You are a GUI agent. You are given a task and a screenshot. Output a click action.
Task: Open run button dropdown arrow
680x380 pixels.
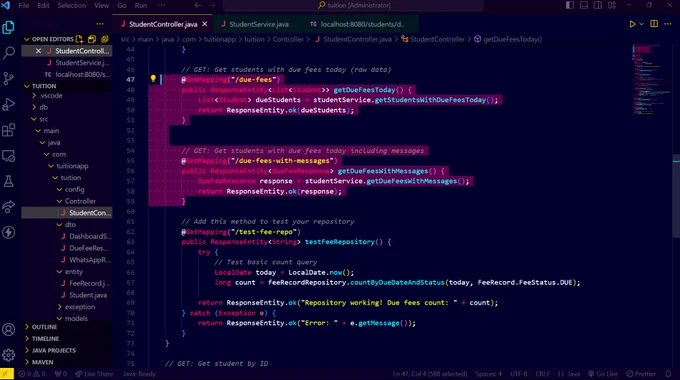click(641, 24)
